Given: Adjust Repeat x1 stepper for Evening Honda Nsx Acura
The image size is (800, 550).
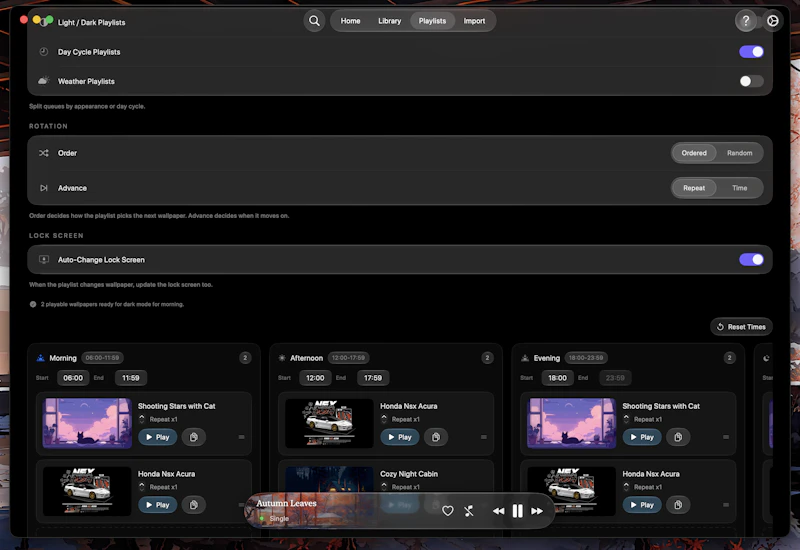Looking at the screenshot, I should [x=627, y=487].
